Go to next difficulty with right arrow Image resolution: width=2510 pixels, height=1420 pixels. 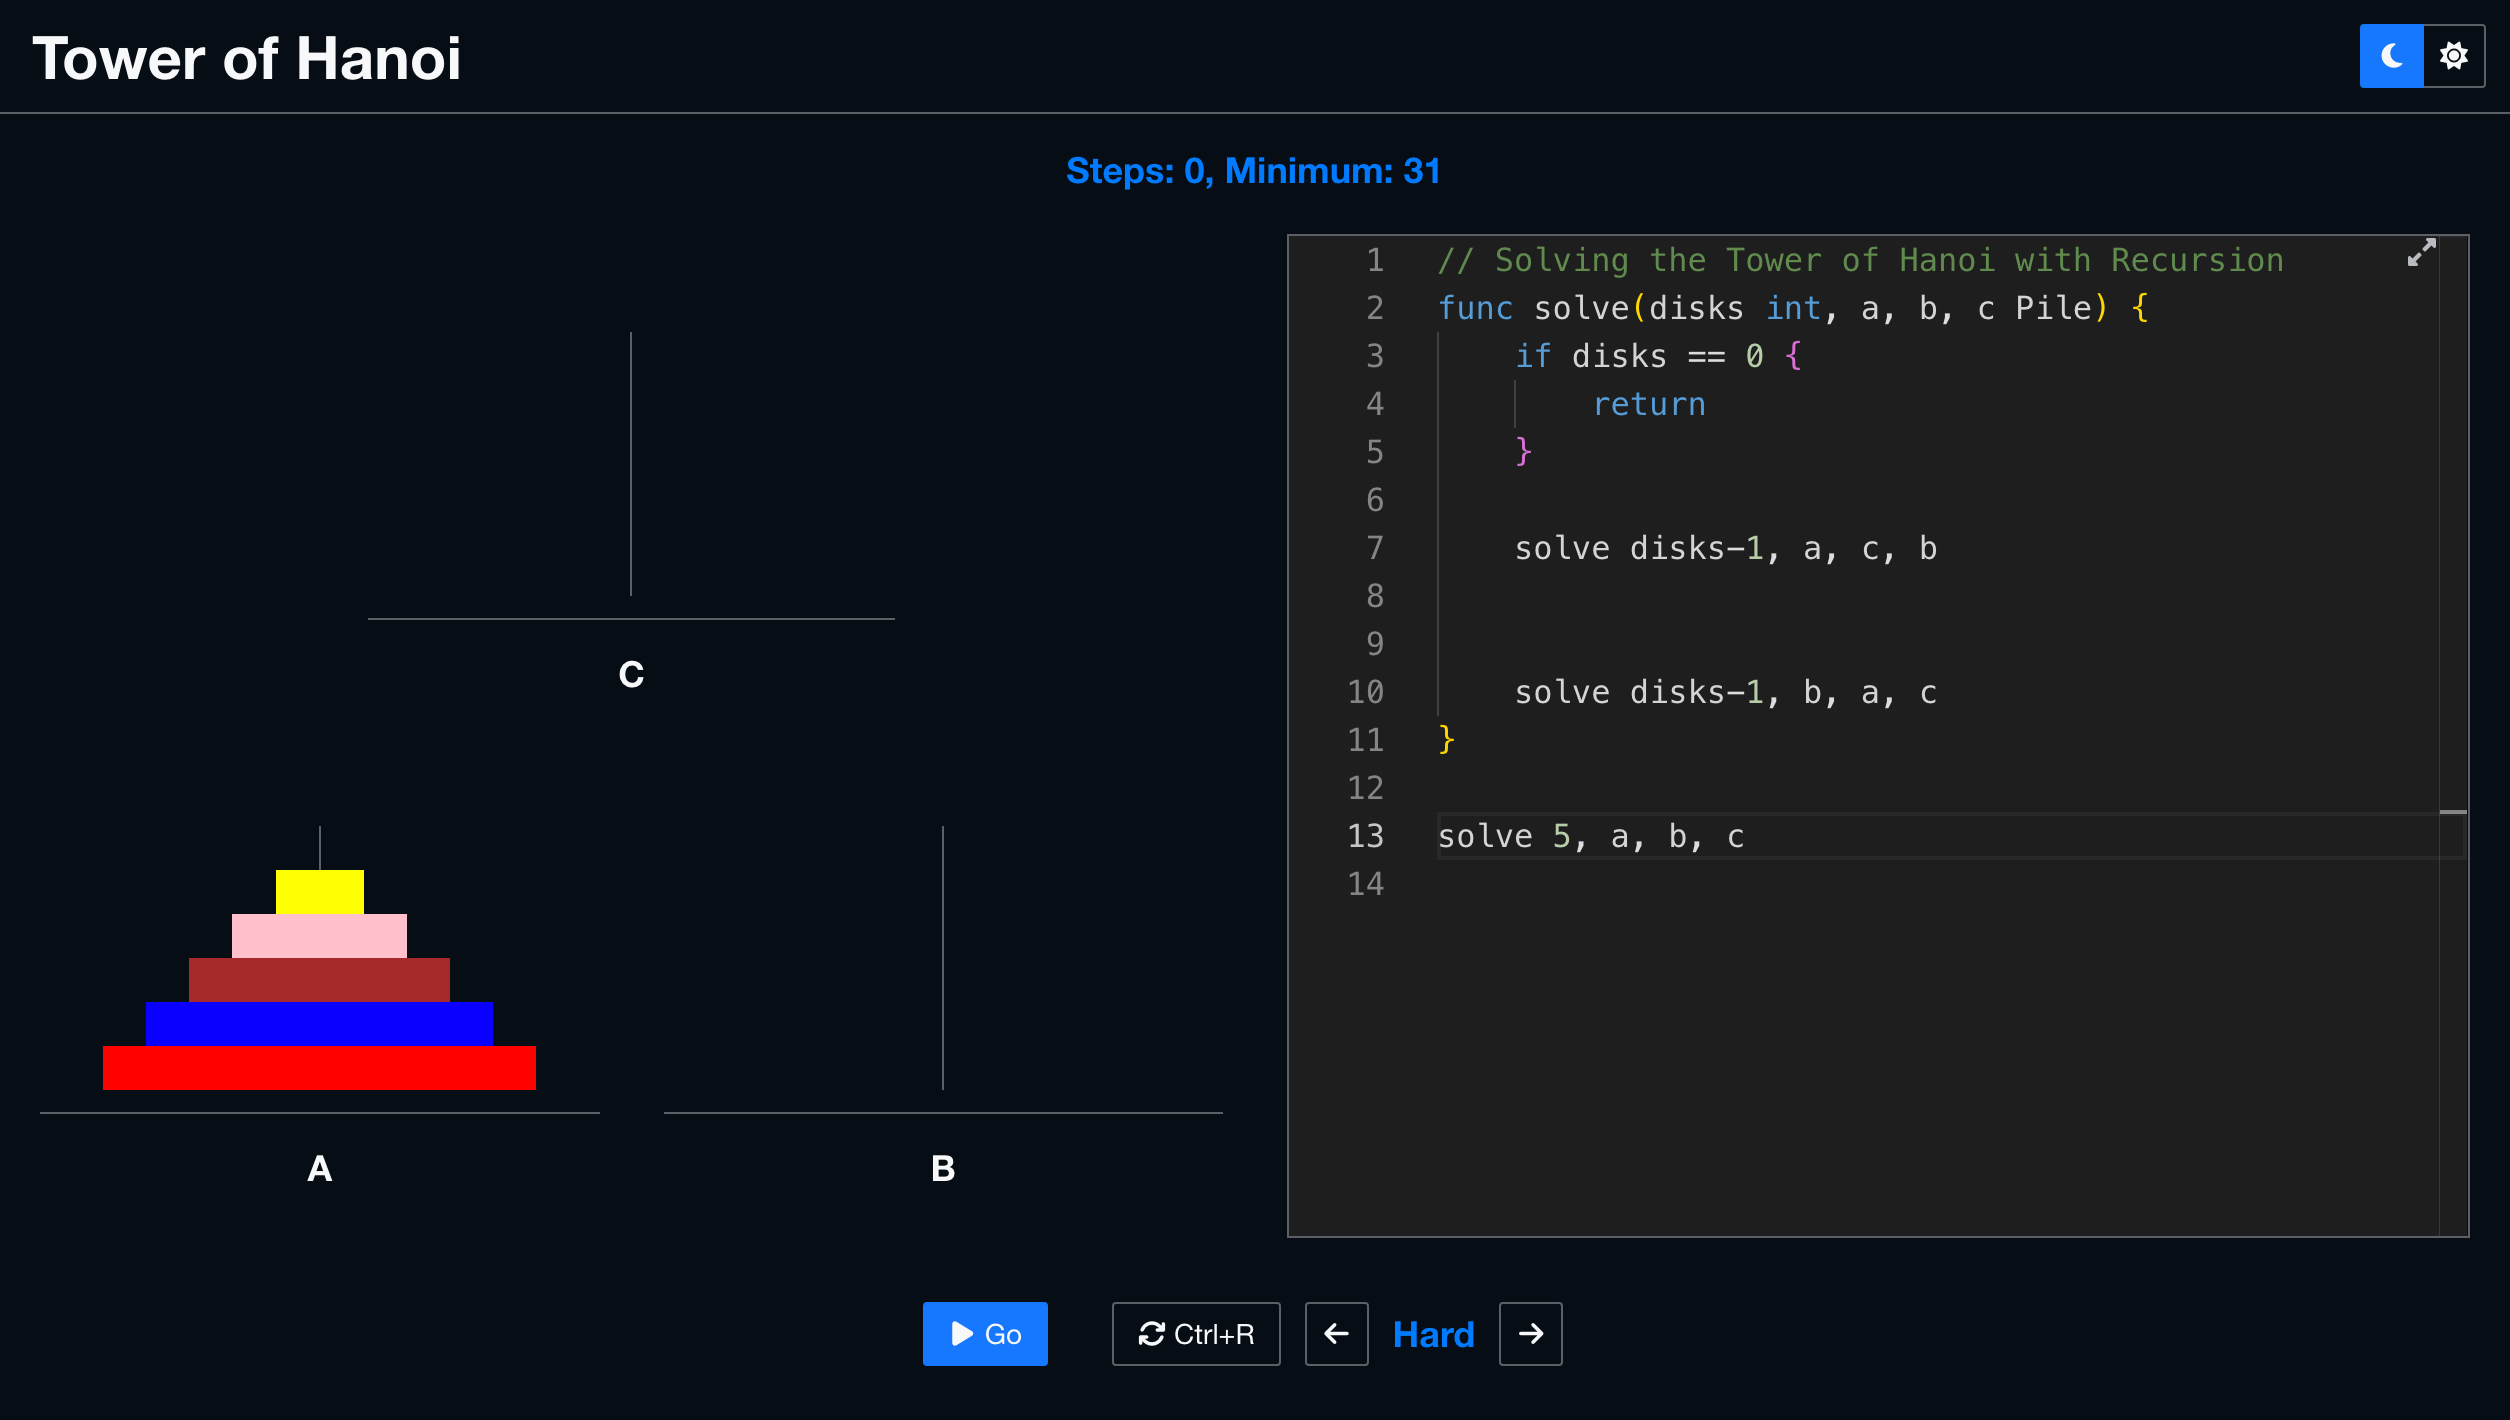(x=1530, y=1334)
